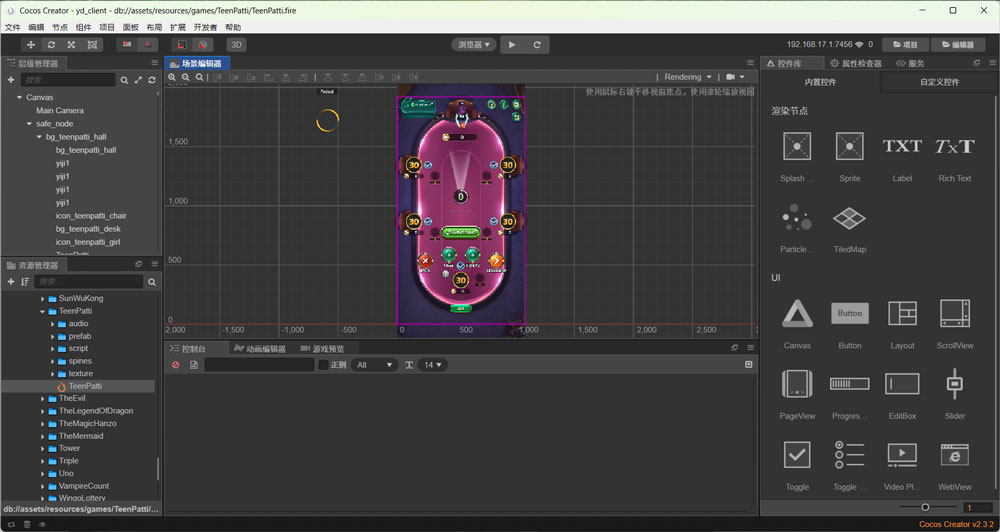Open the 节点 menu
Viewport: 1000px width, 532px height.
[x=60, y=27]
